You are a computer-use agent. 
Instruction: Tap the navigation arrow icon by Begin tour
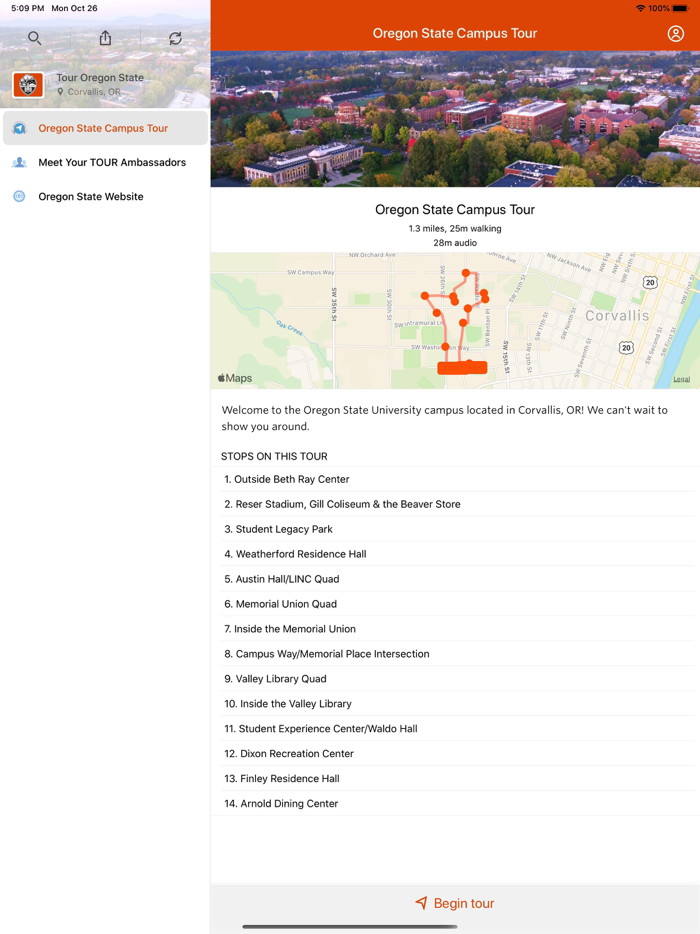[421, 903]
